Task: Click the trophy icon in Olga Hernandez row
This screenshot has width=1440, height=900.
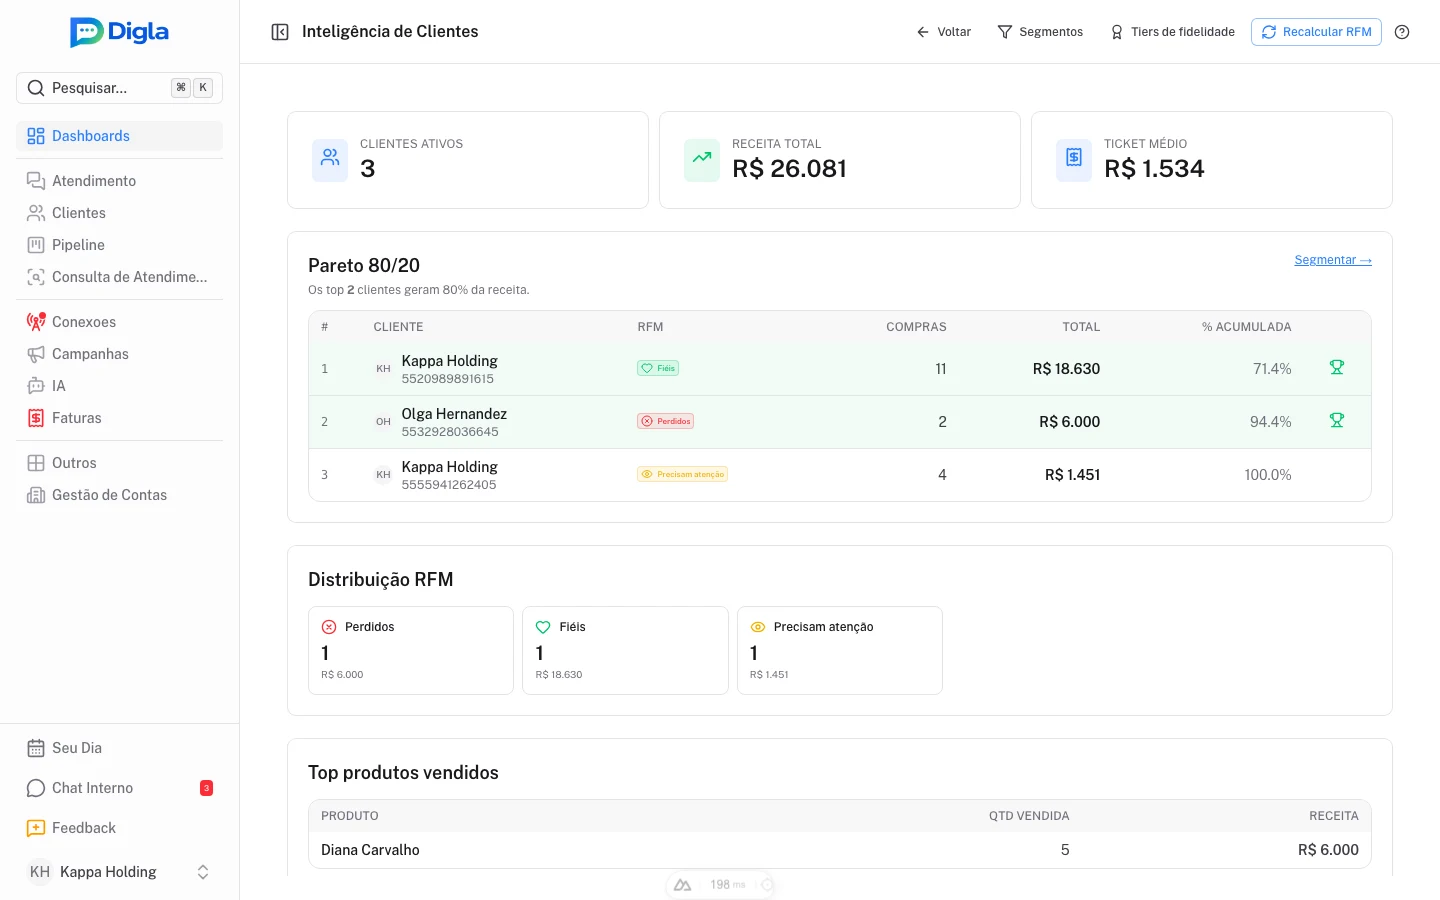Action: (1336, 421)
